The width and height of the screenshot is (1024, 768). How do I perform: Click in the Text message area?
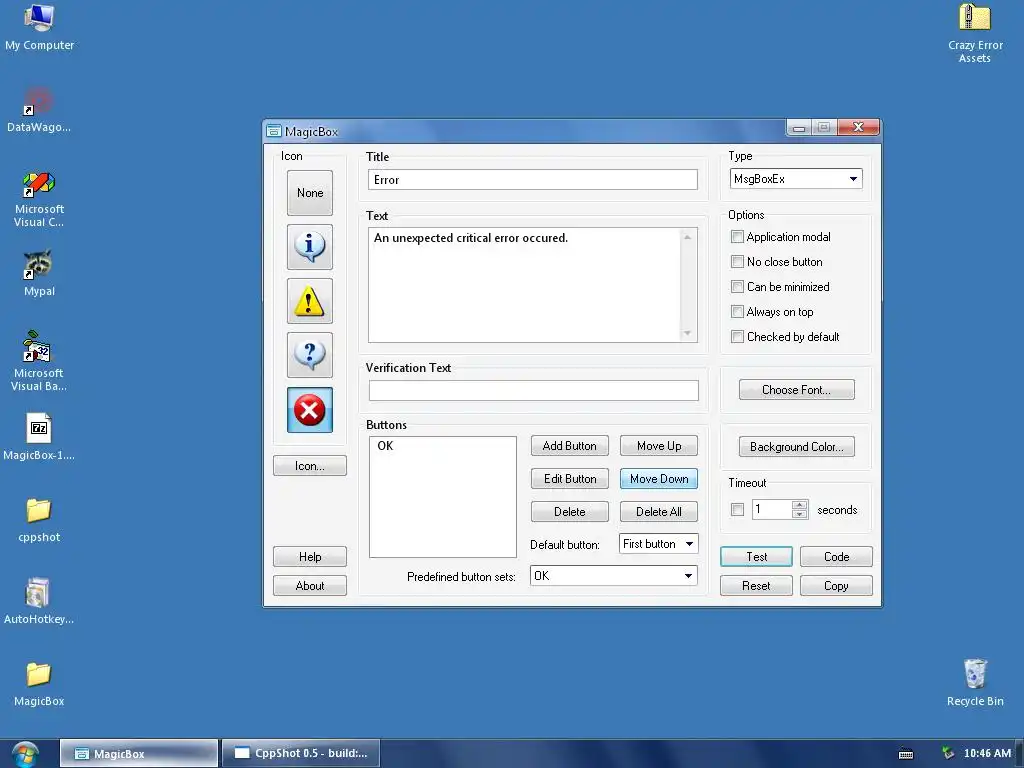[x=524, y=285]
